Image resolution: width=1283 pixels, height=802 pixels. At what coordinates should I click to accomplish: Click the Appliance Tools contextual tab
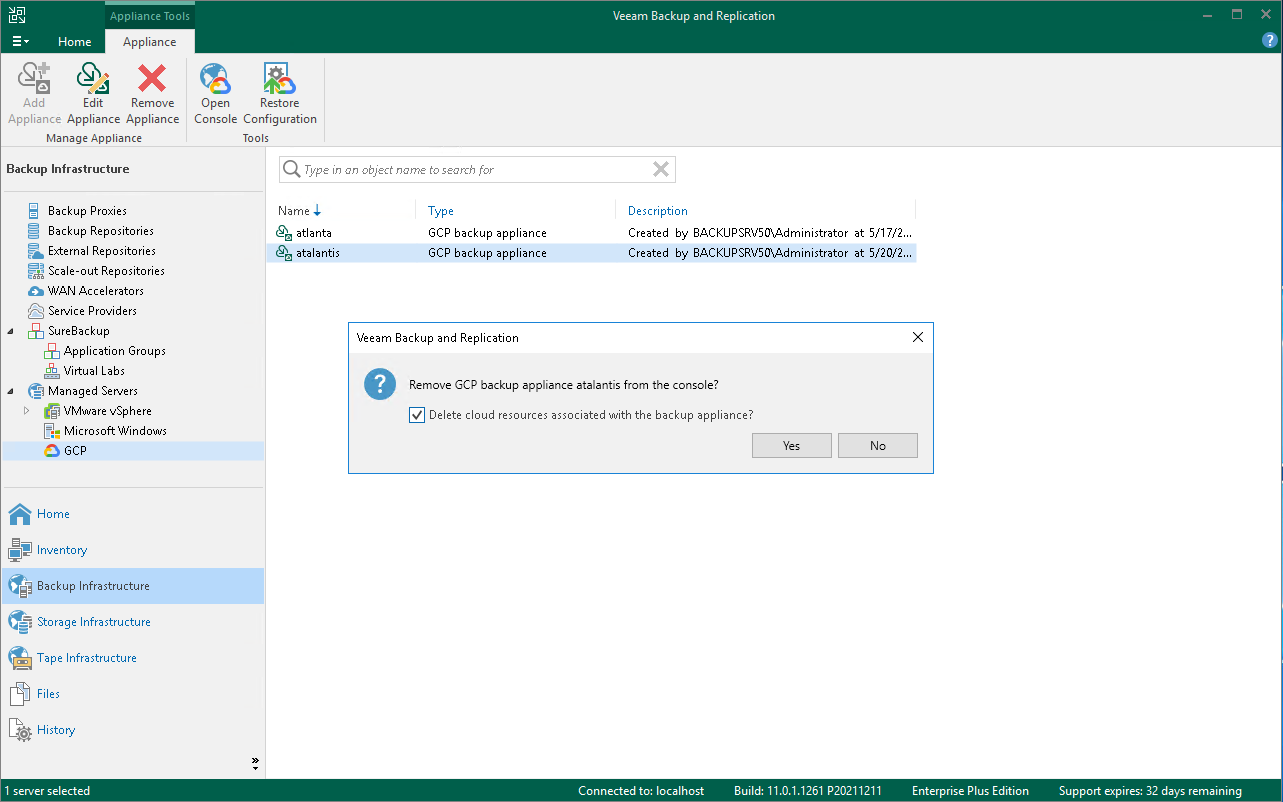pyautogui.click(x=150, y=16)
